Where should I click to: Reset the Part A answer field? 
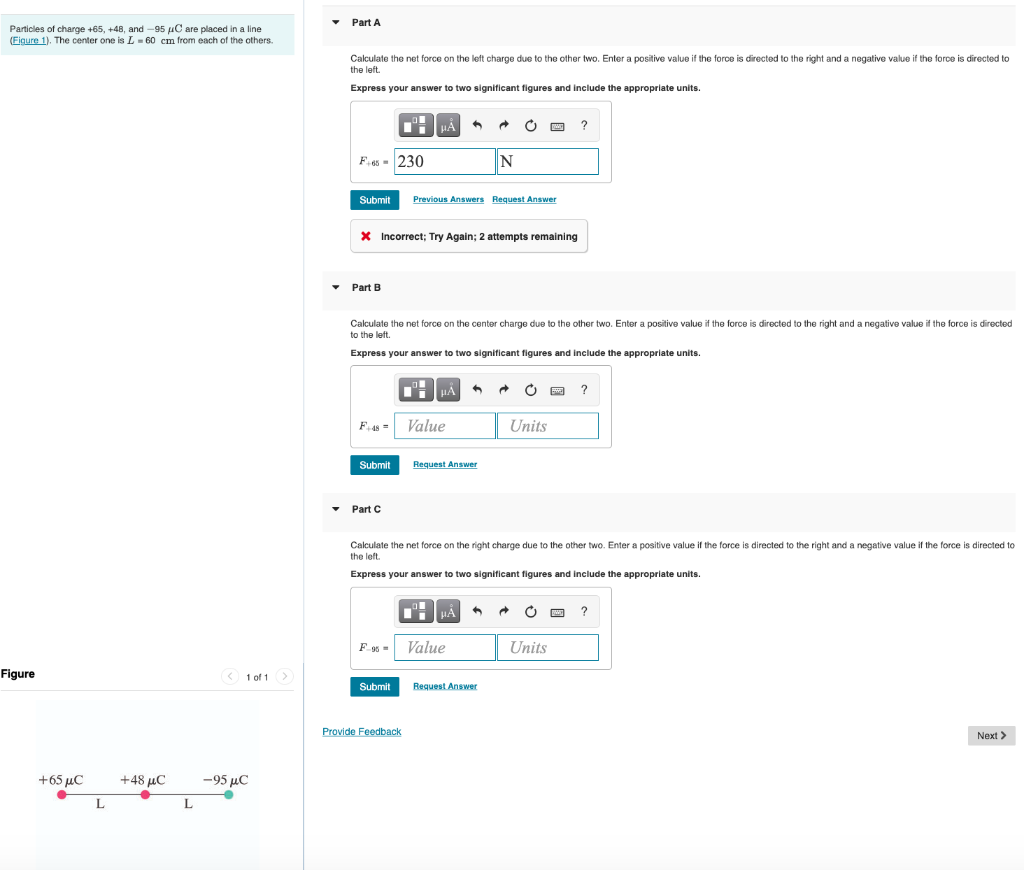coord(530,124)
